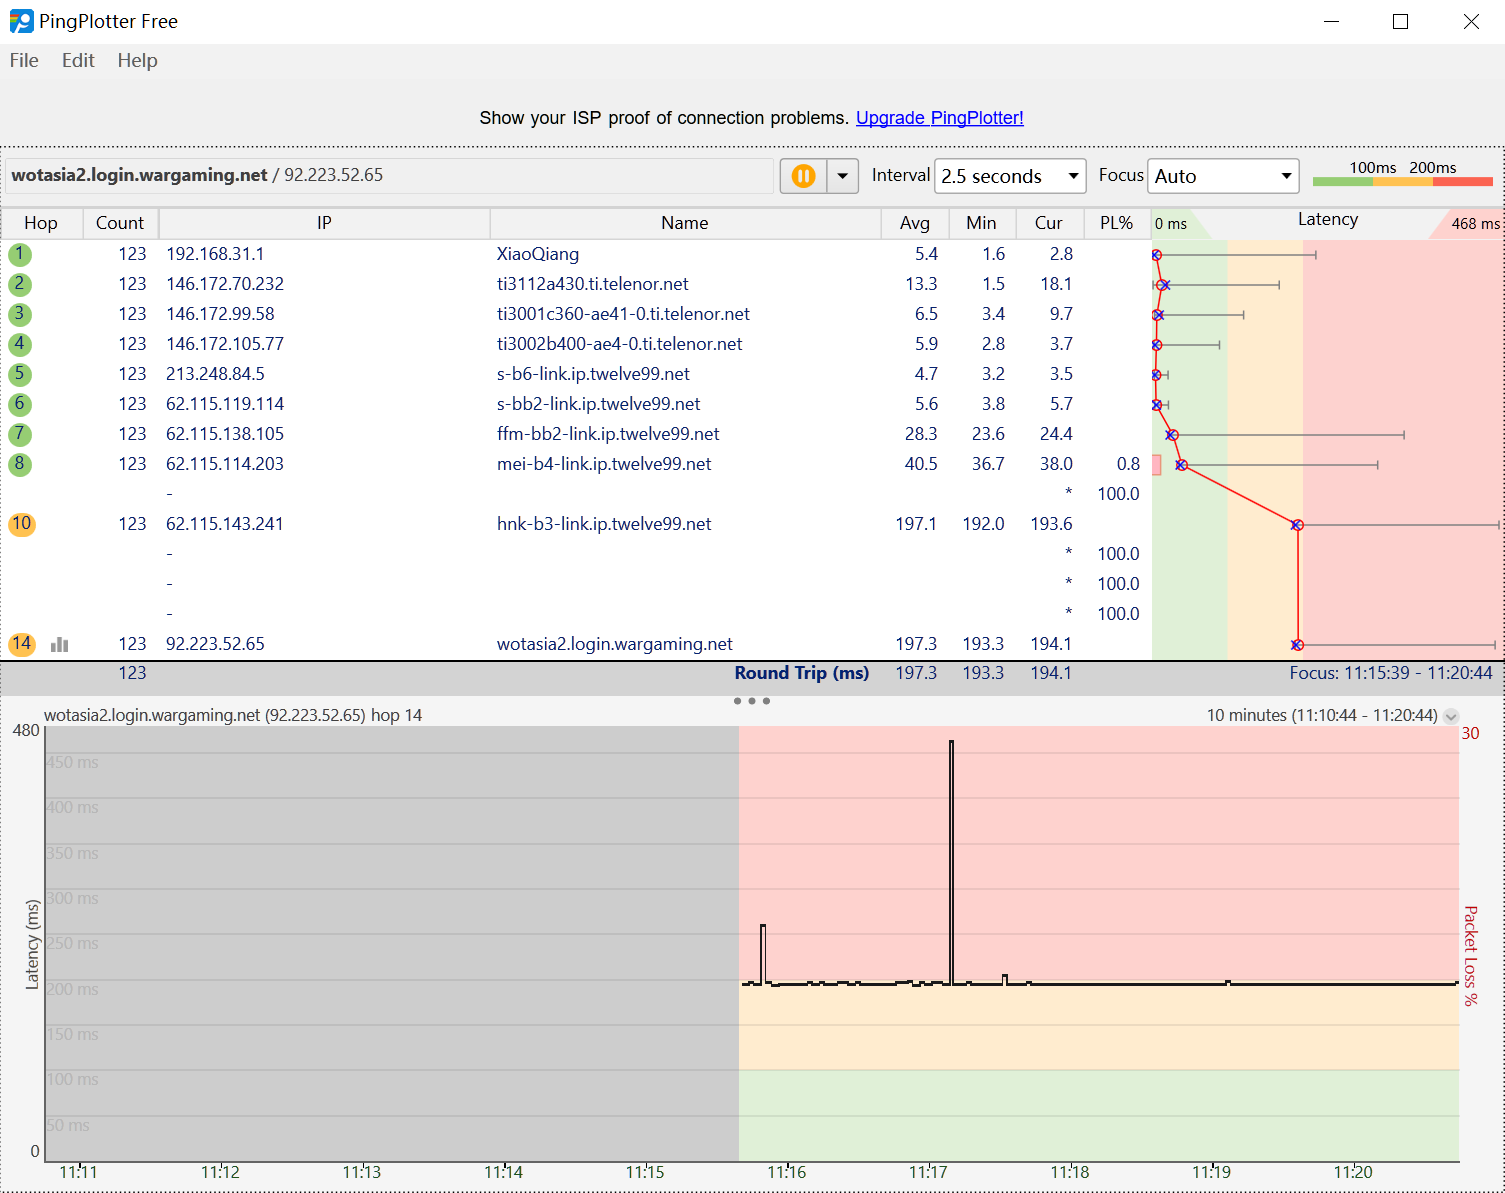Sort by the Count column header
The width and height of the screenshot is (1505, 1193).
pos(120,223)
